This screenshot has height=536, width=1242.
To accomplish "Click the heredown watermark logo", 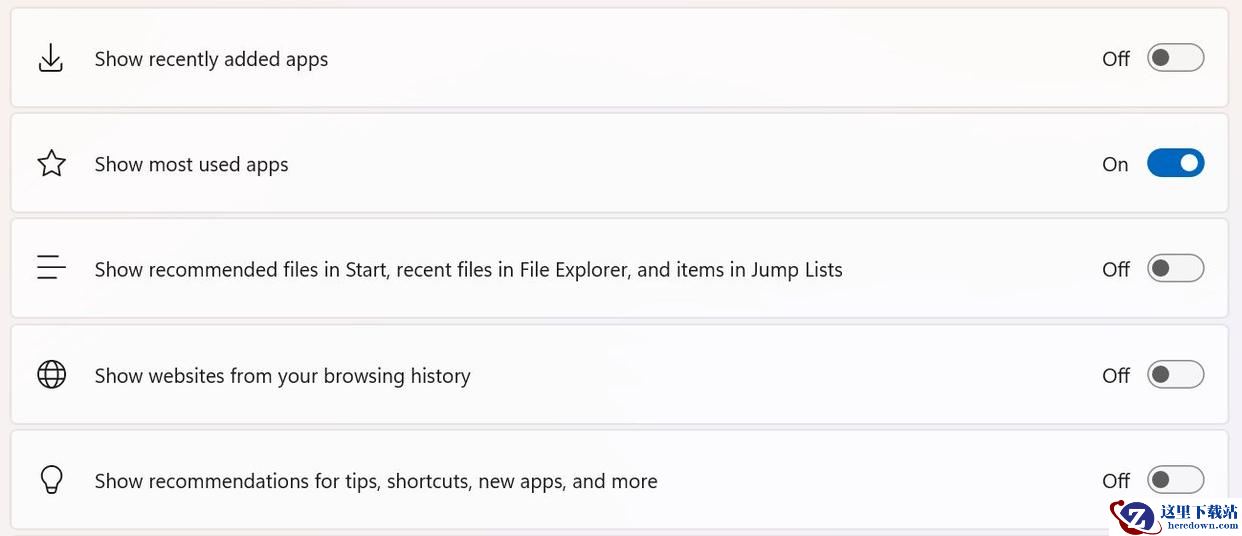I will pos(1175,516).
